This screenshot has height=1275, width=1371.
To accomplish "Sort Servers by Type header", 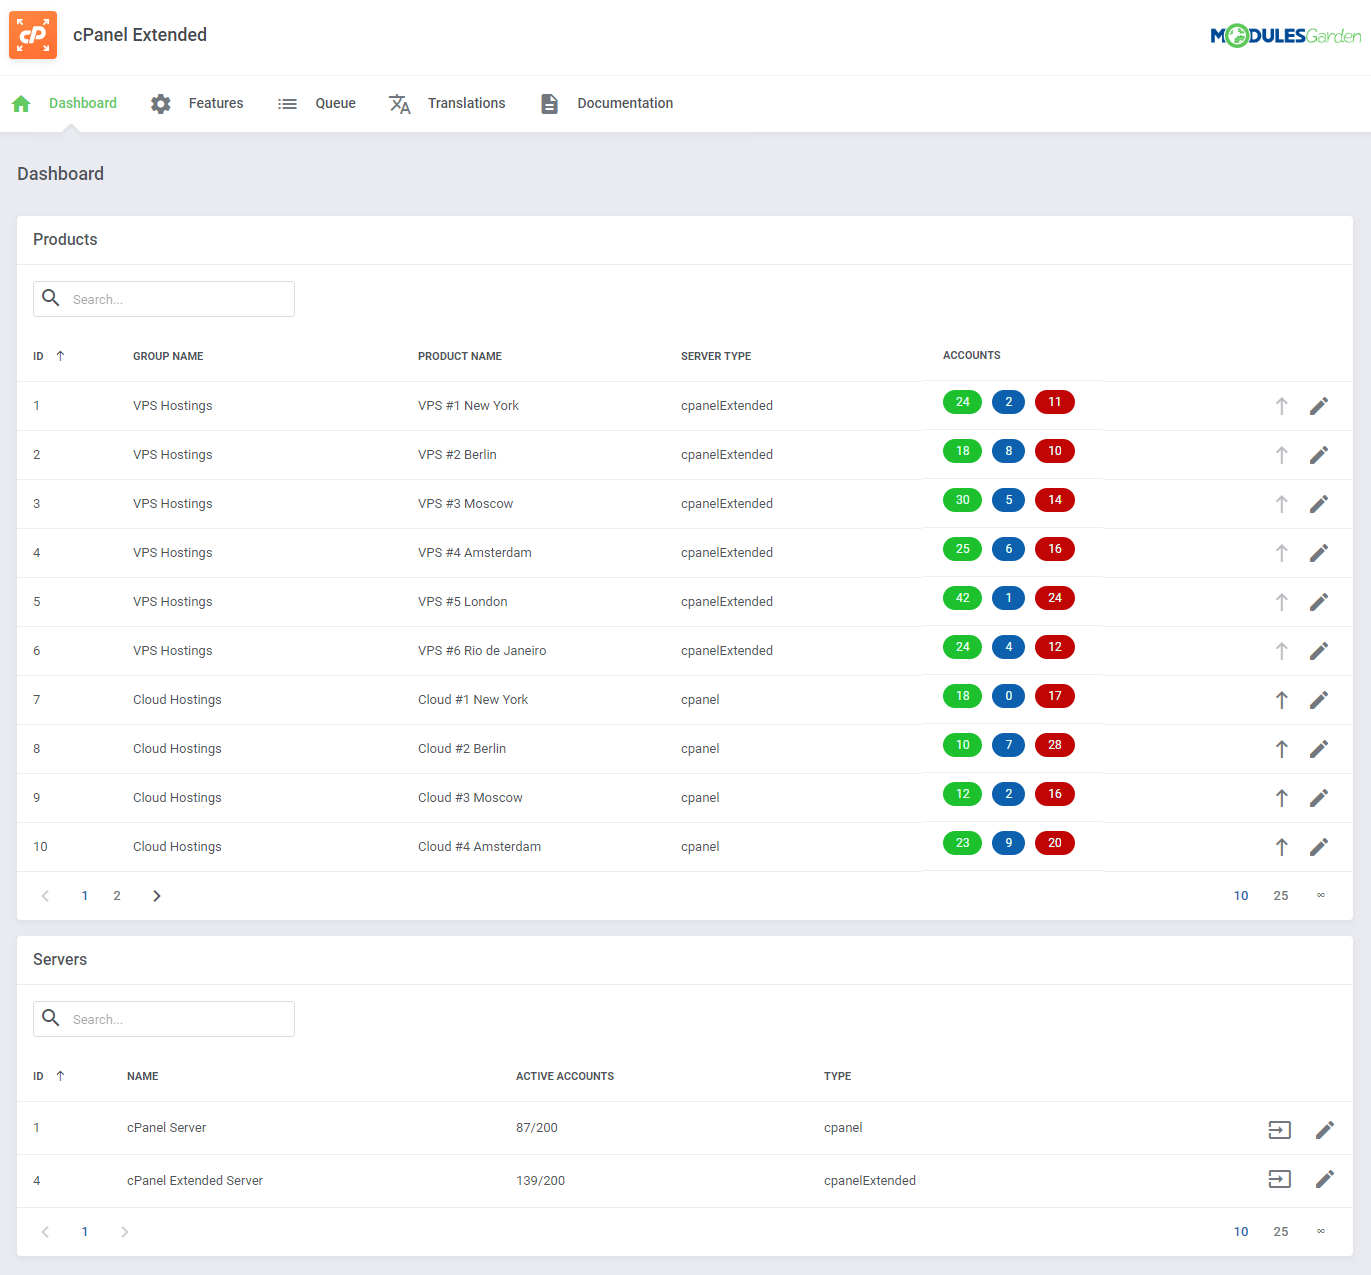I will 837,1076.
